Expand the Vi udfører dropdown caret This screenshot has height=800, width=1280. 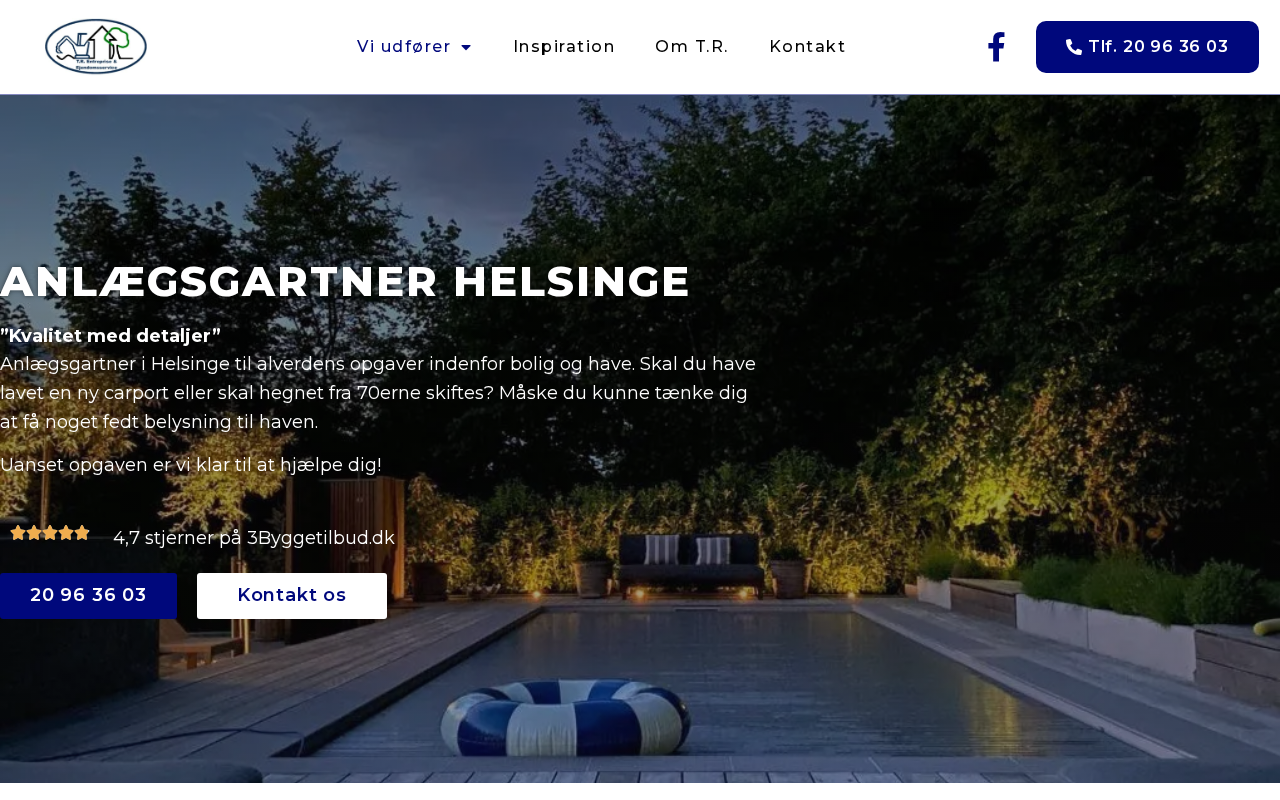pyautogui.click(x=466, y=47)
